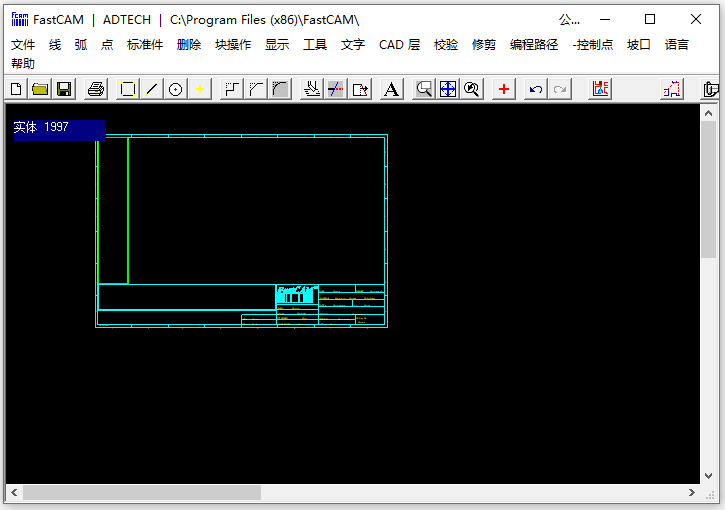725x510 pixels.
Task: Click the zoom previous magnifier icon
Action: click(472, 89)
